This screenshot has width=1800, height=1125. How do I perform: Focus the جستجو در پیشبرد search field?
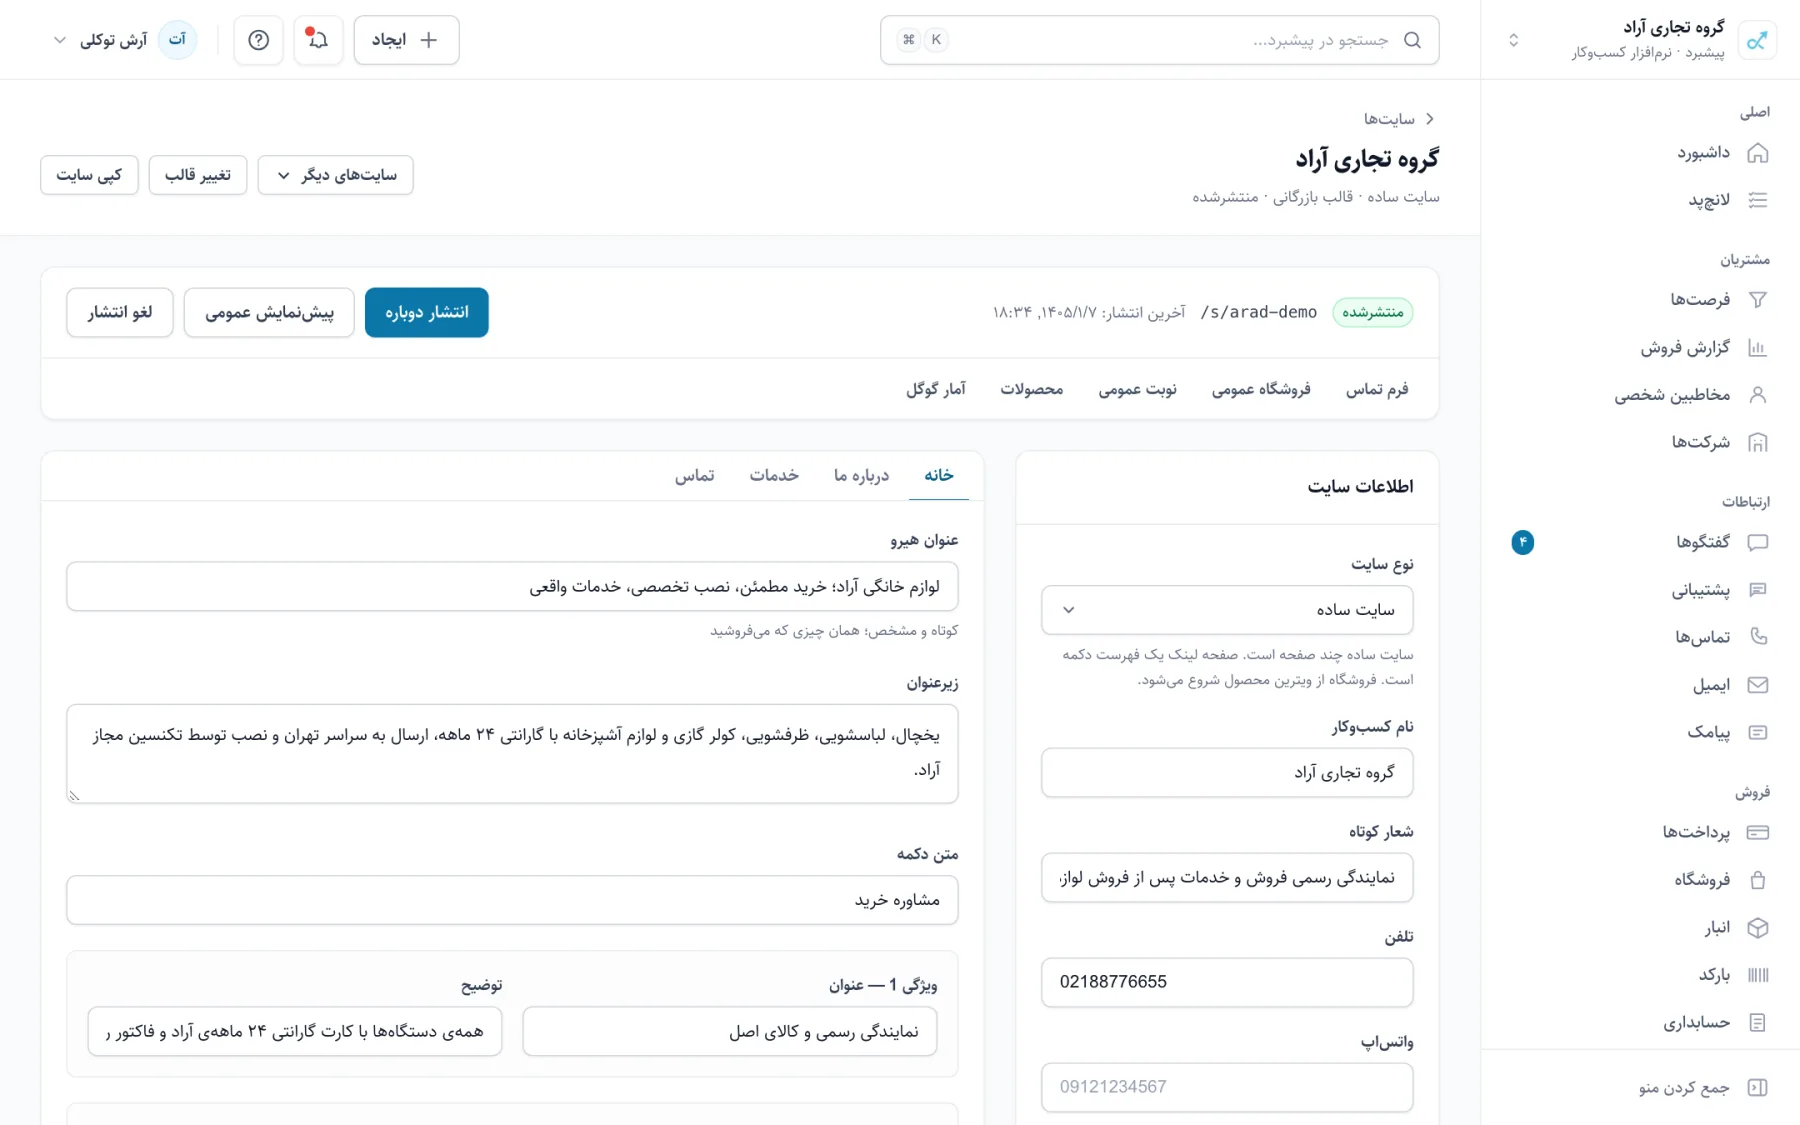pyautogui.click(x=1159, y=40)
